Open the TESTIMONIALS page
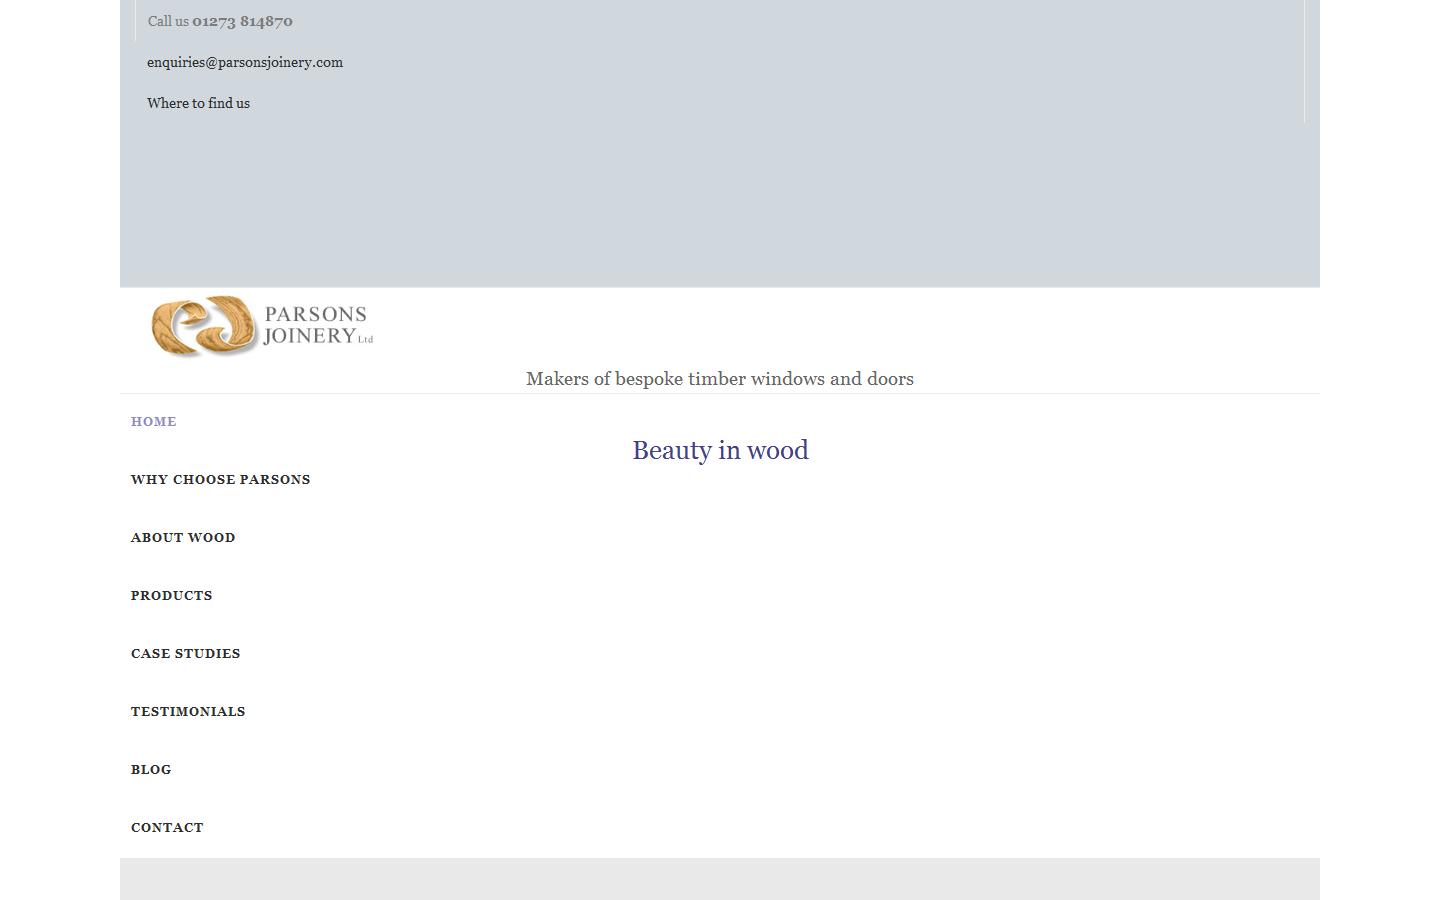The width and height of the screenshot is (1440, 900). click(x=188, y=711)
